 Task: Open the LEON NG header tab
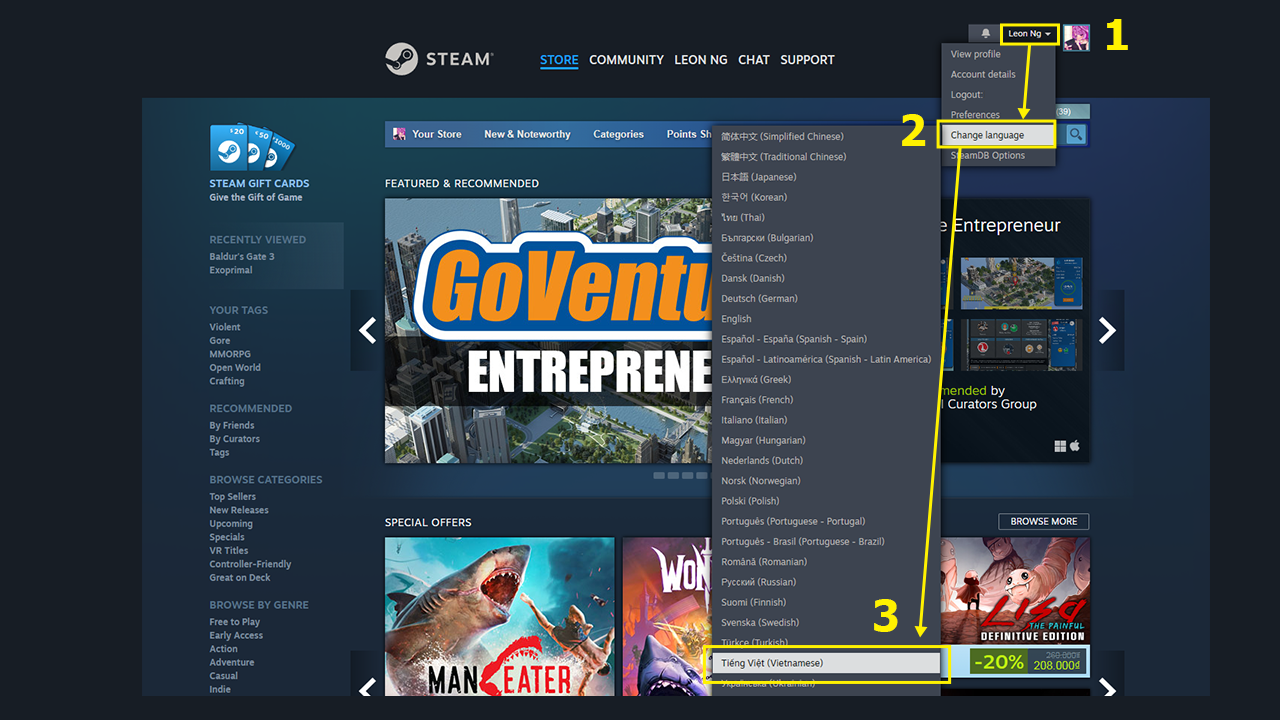pyautogui.click(x=701, y=60)
